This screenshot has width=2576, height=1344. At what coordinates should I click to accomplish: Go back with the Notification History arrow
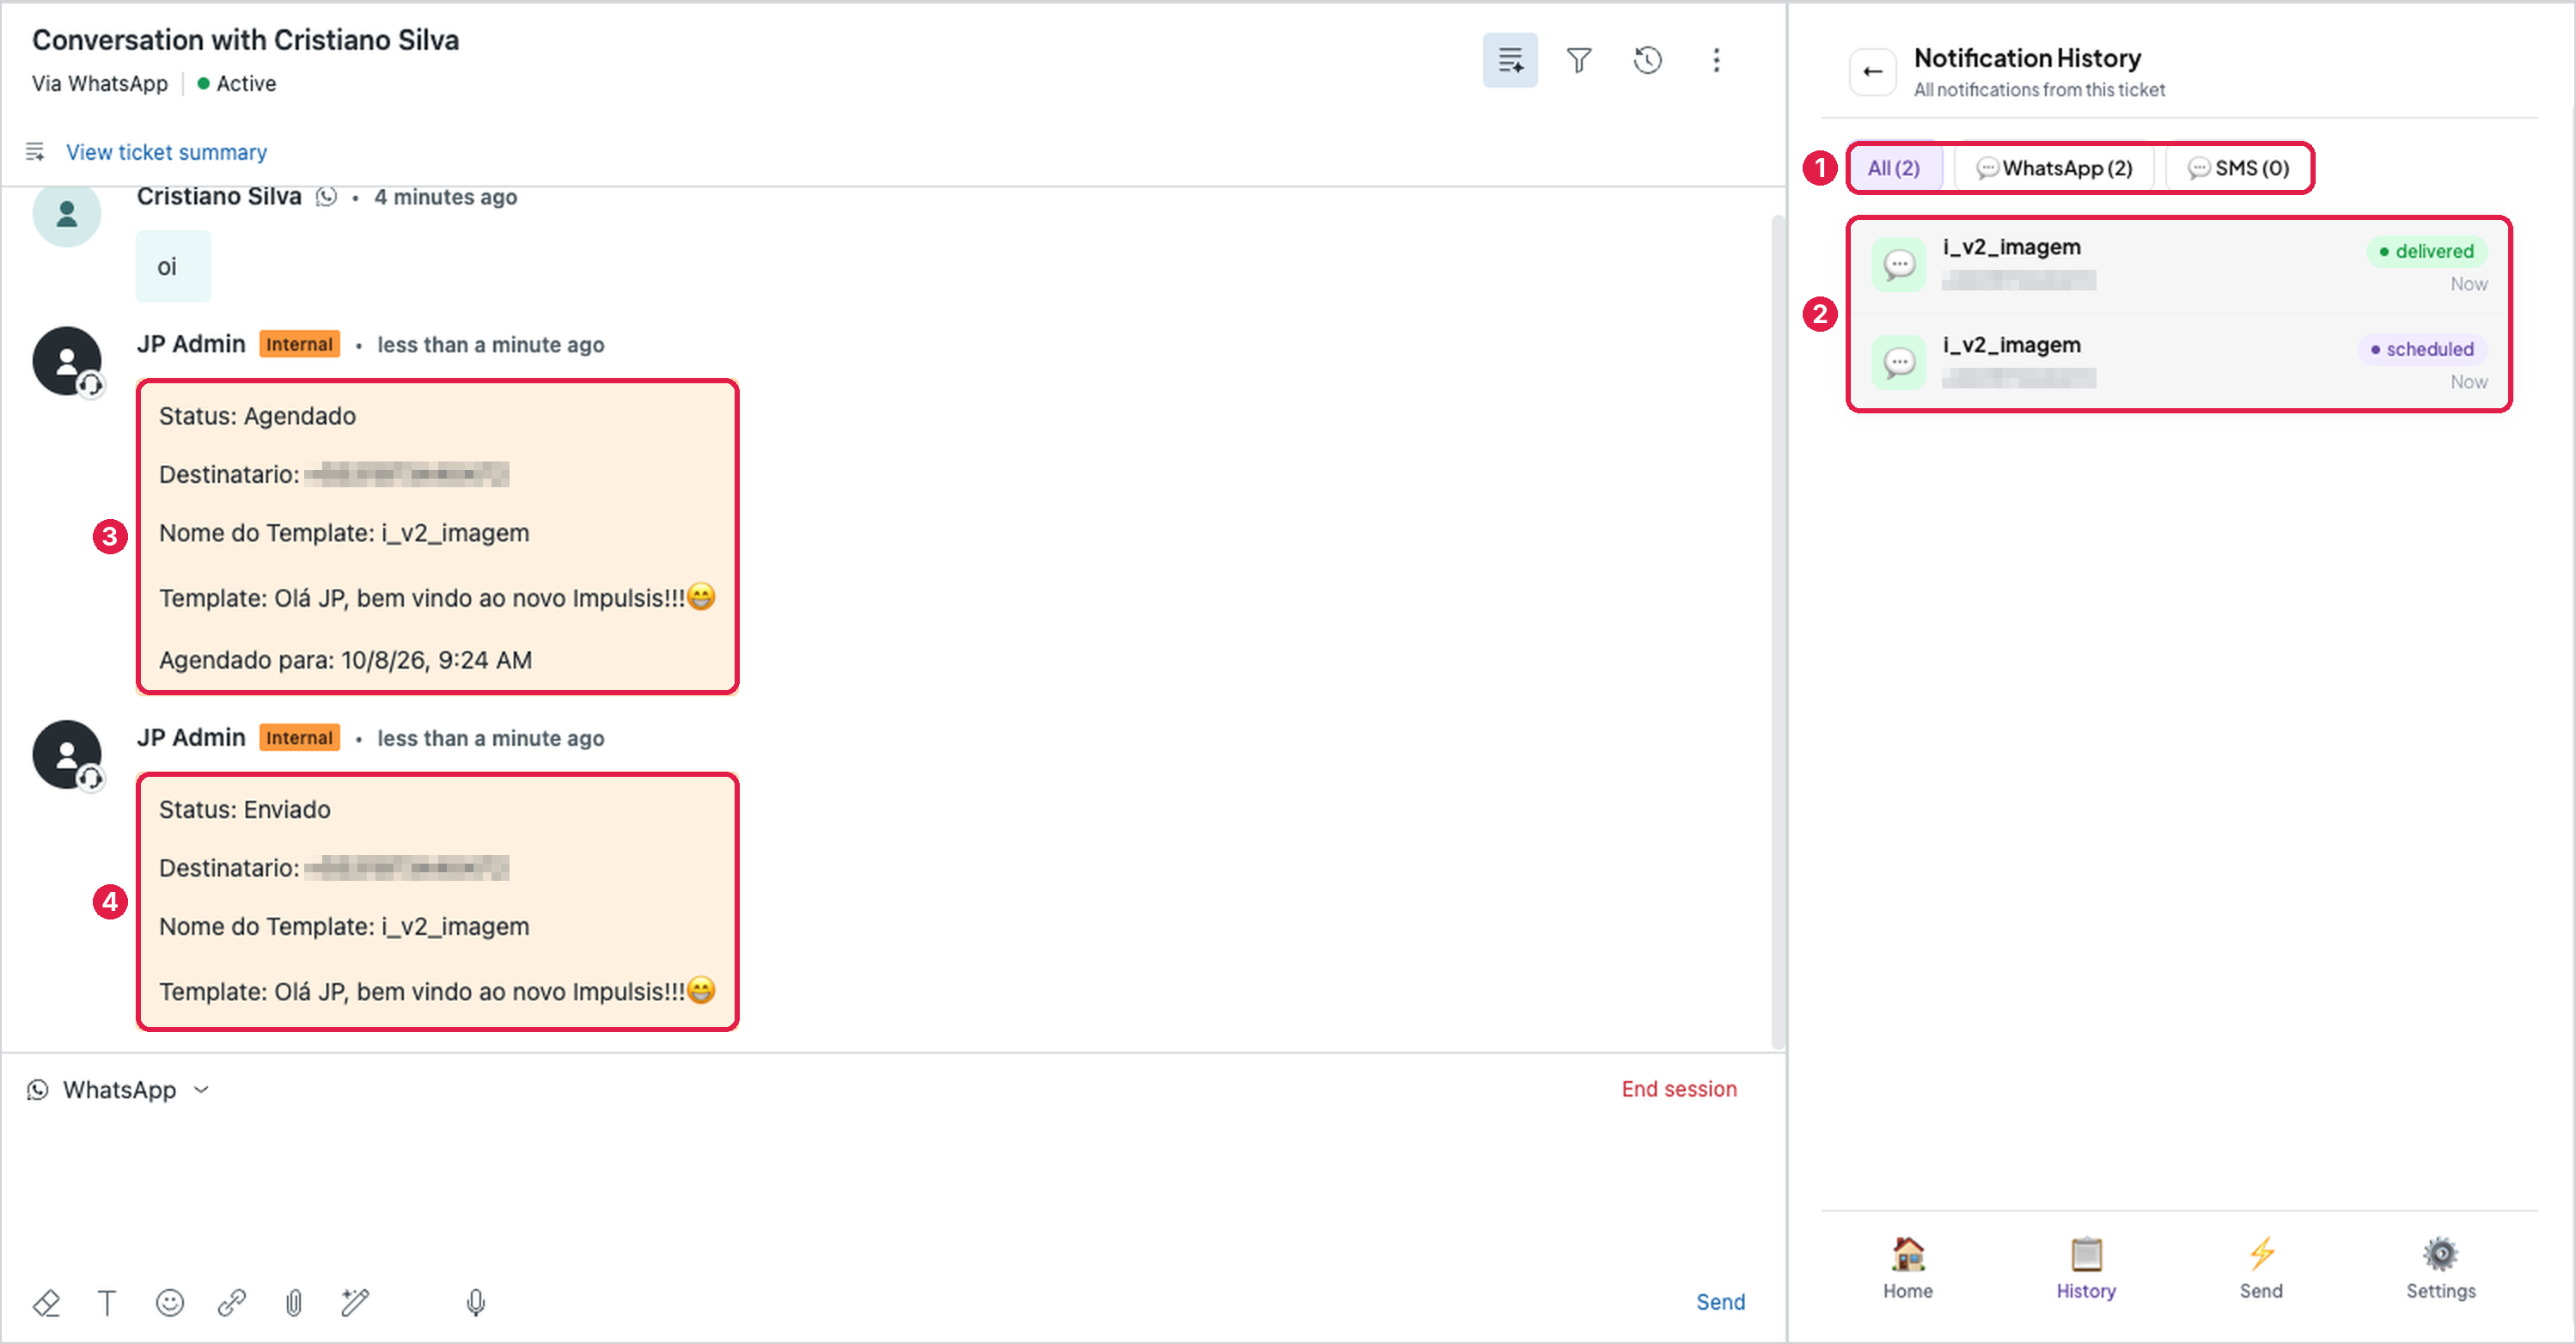1872,72
